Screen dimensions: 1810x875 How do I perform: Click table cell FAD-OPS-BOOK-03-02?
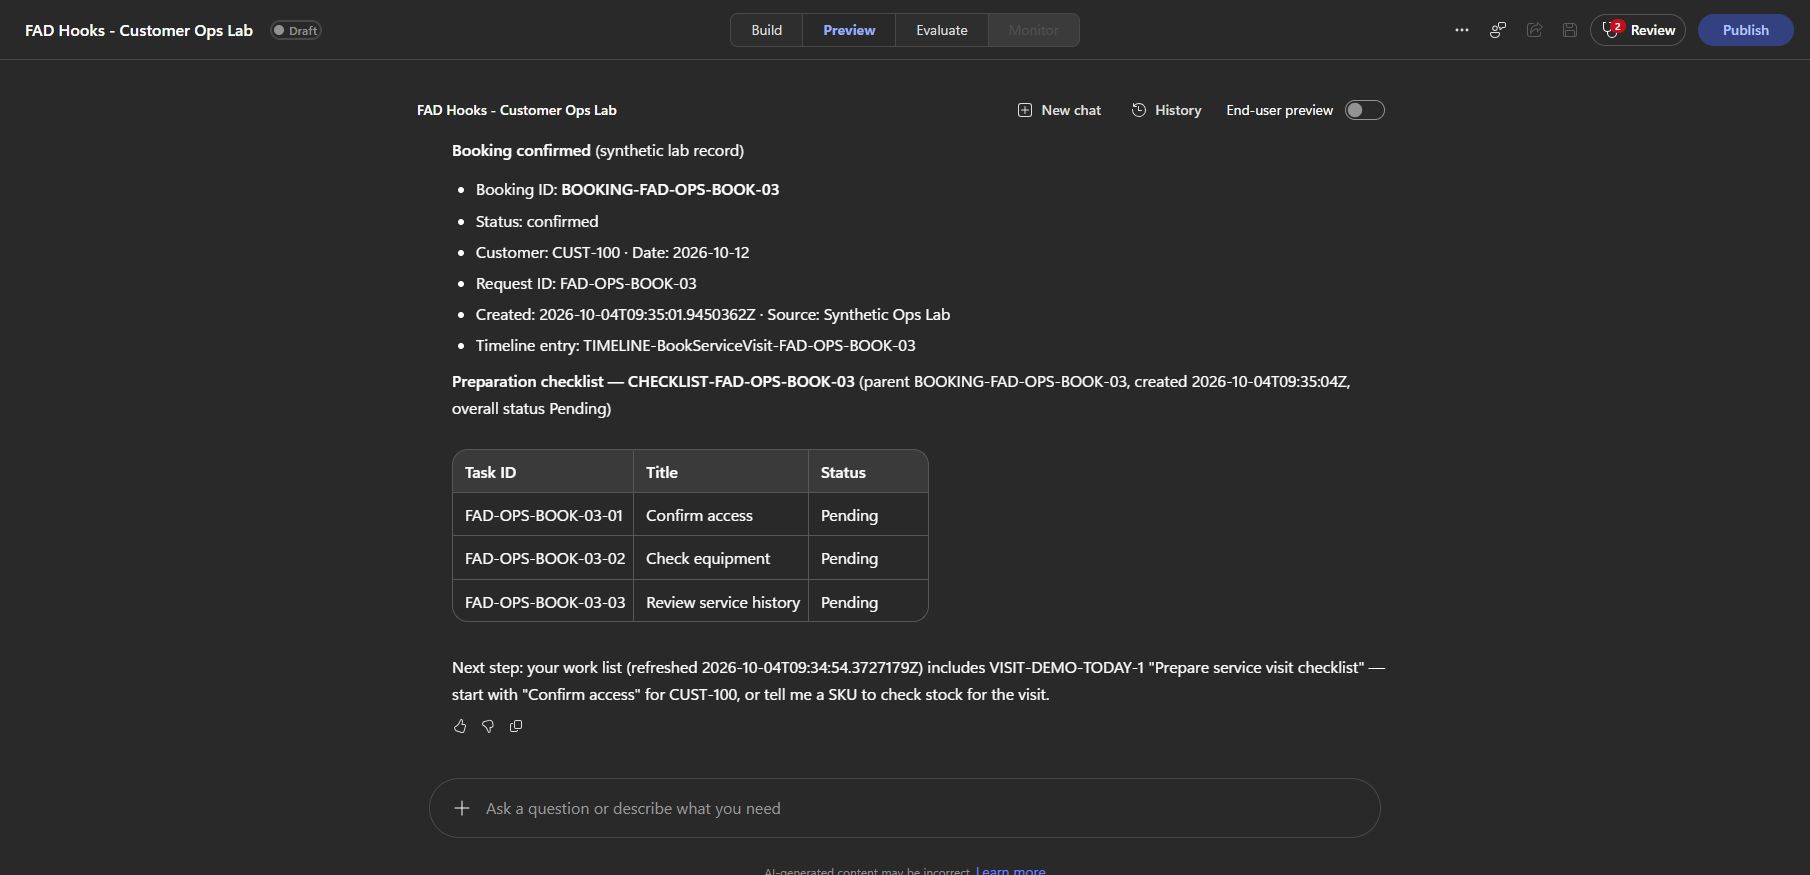pyautogui.click(x=543, y=558)
